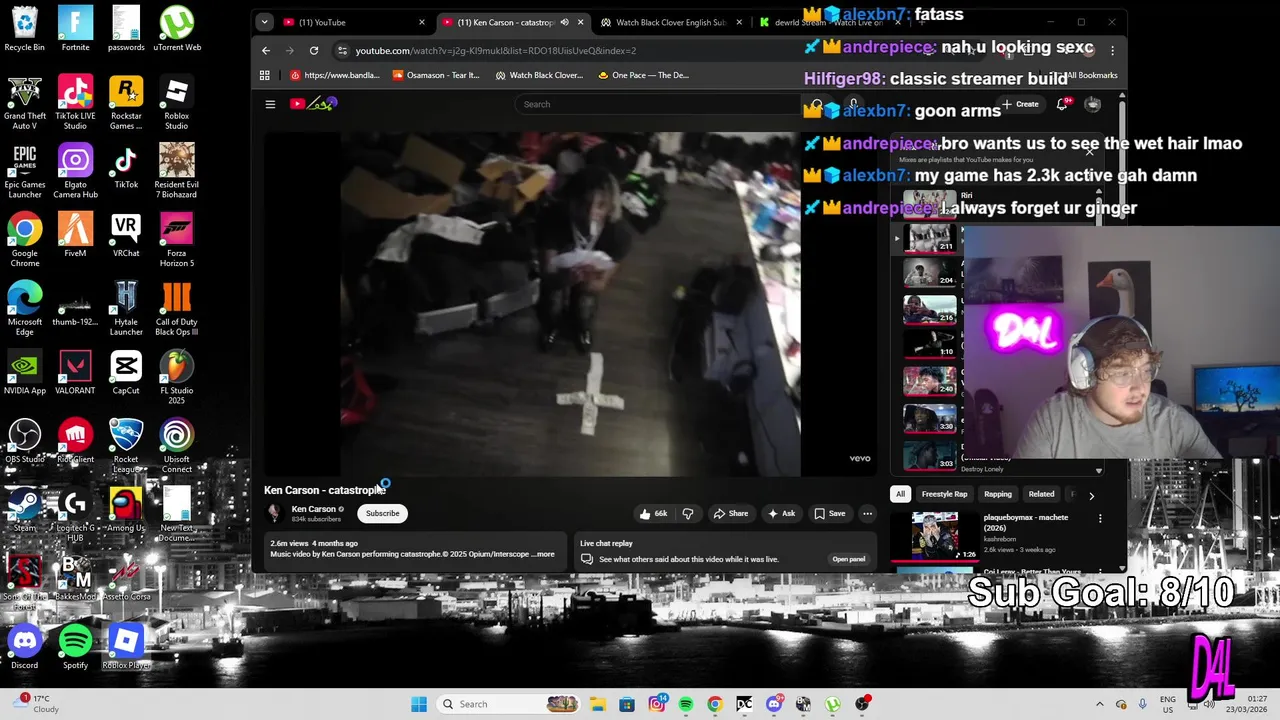
Task: Launch FiveM from the desktop
Action: (x=75, y=235)
